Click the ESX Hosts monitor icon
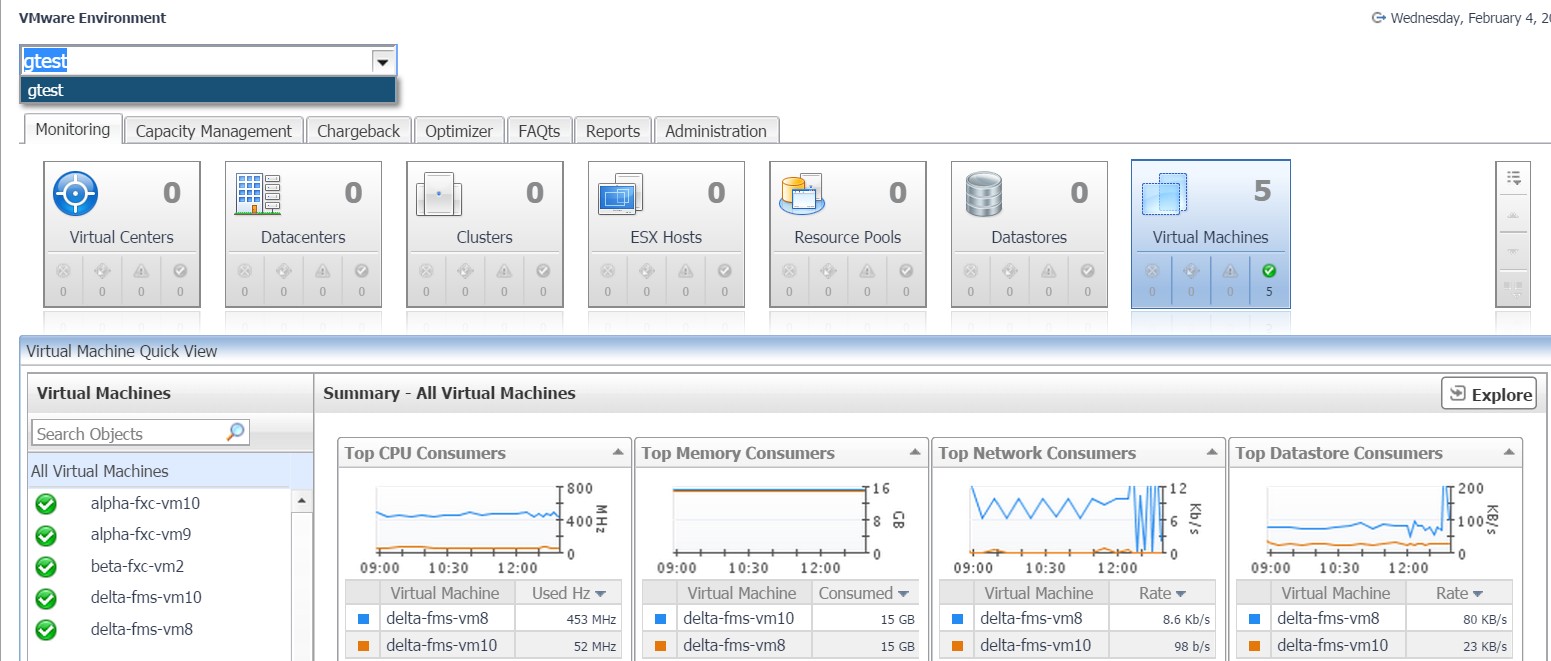This screenshot has width=1551, height=661. pyautogui.click(x=619, y=193)
